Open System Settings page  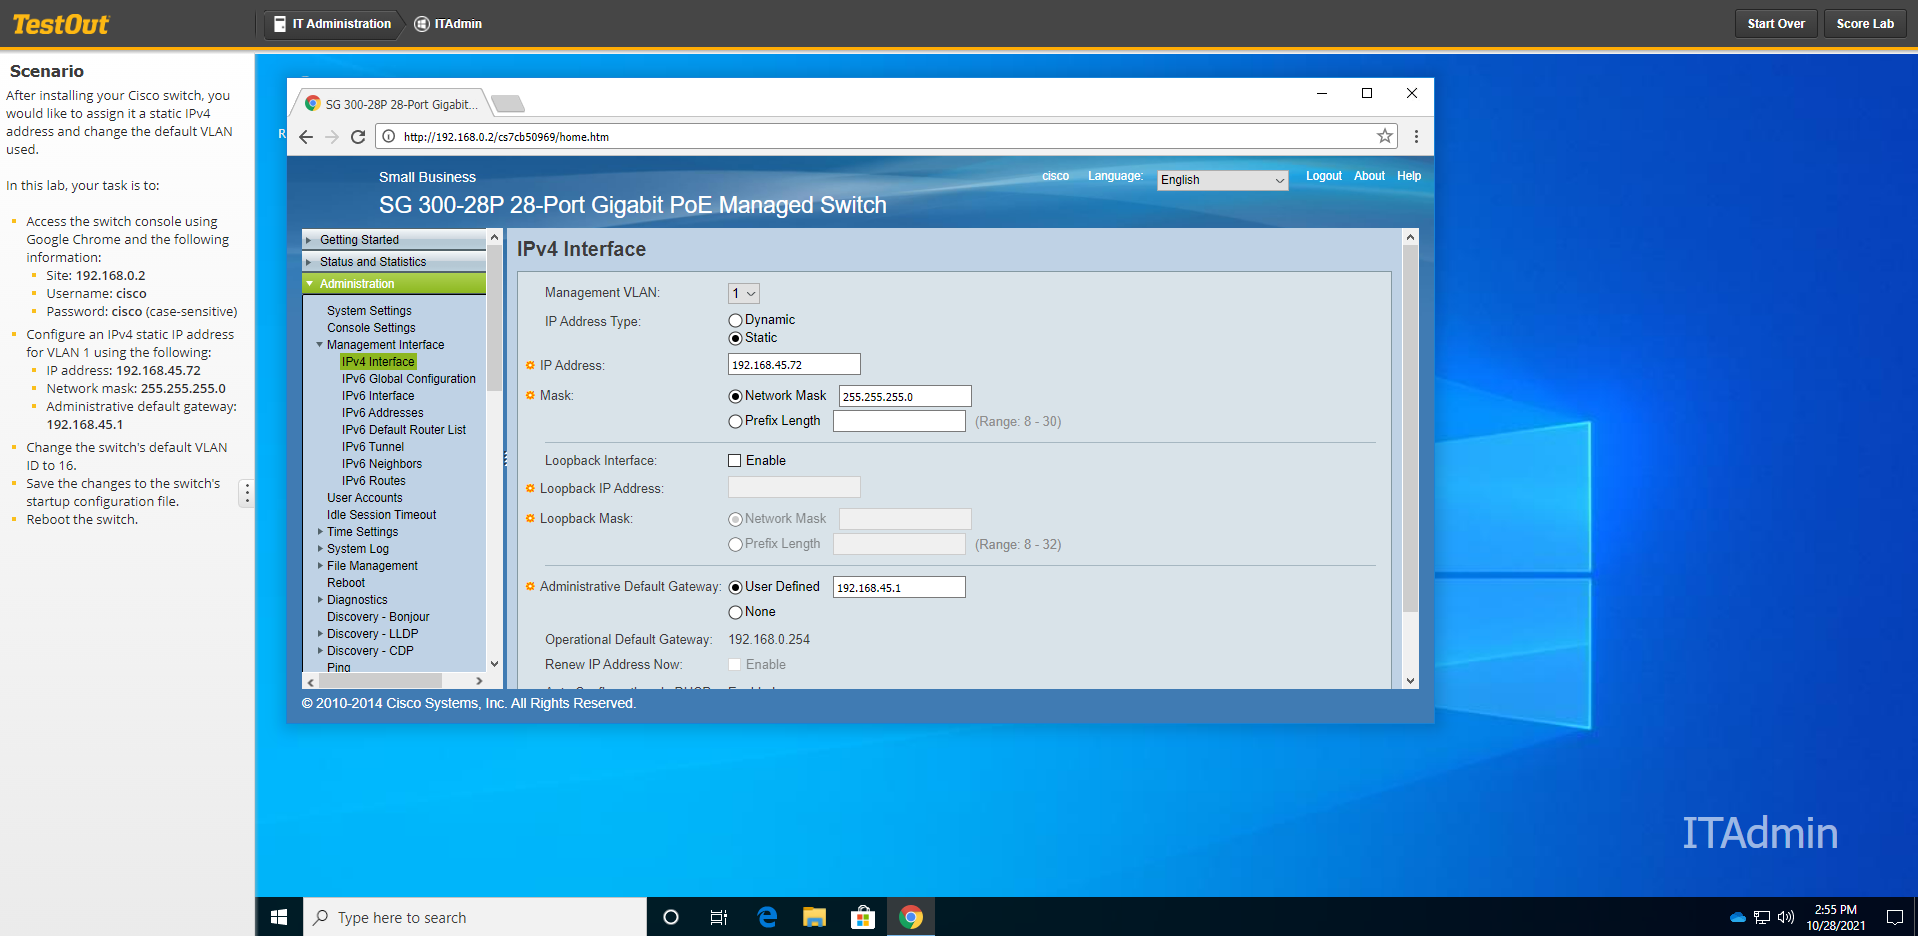point(369,311)
